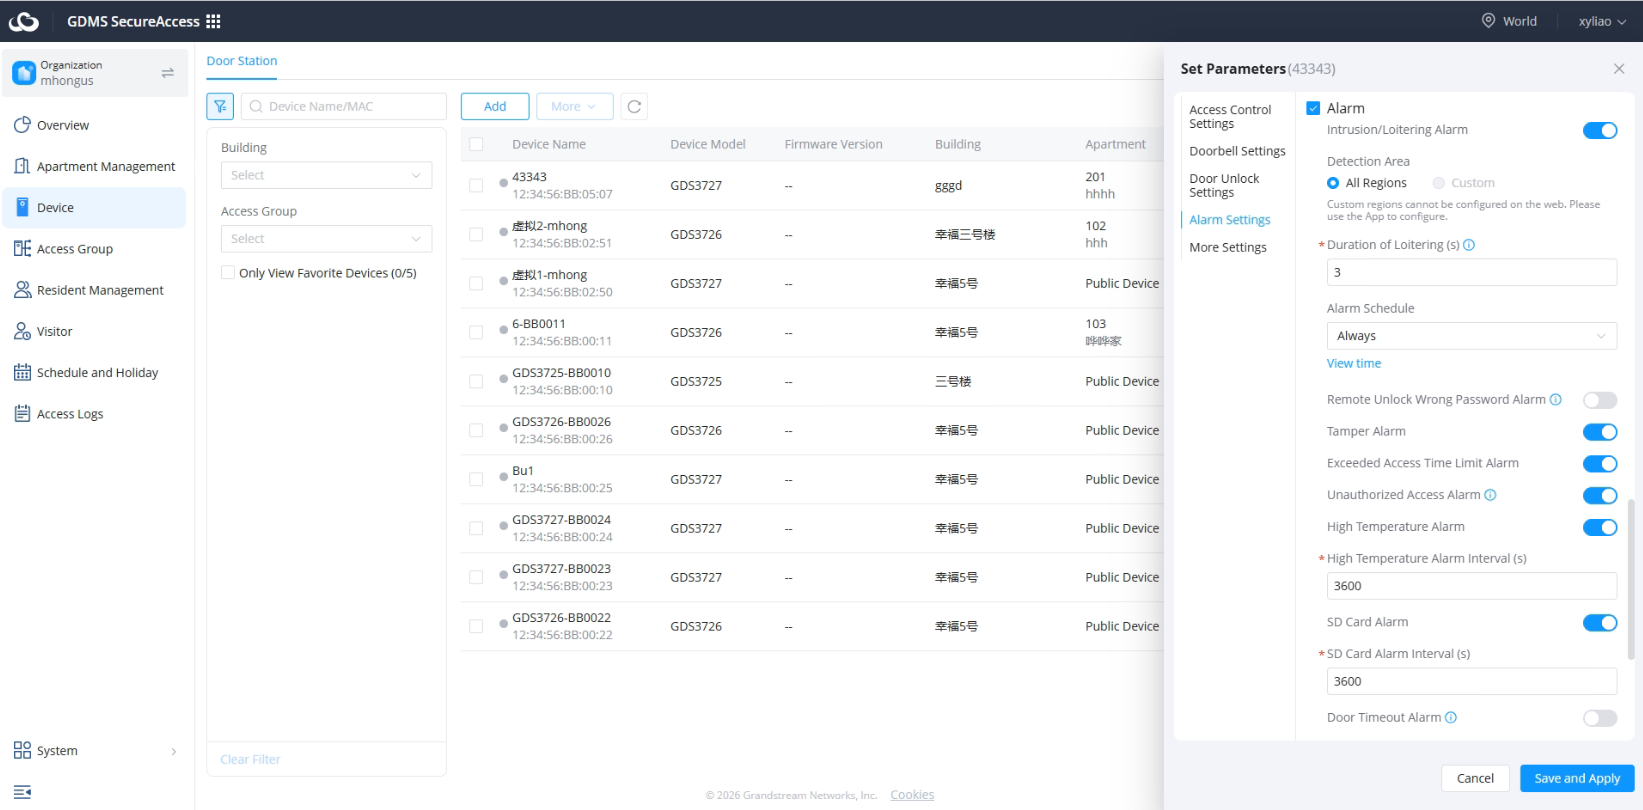Image resolution: width=1643 pixels, height=810 pixels.
Task: Go to Door Unlock Settings section
Action: tap(1224, 186)
